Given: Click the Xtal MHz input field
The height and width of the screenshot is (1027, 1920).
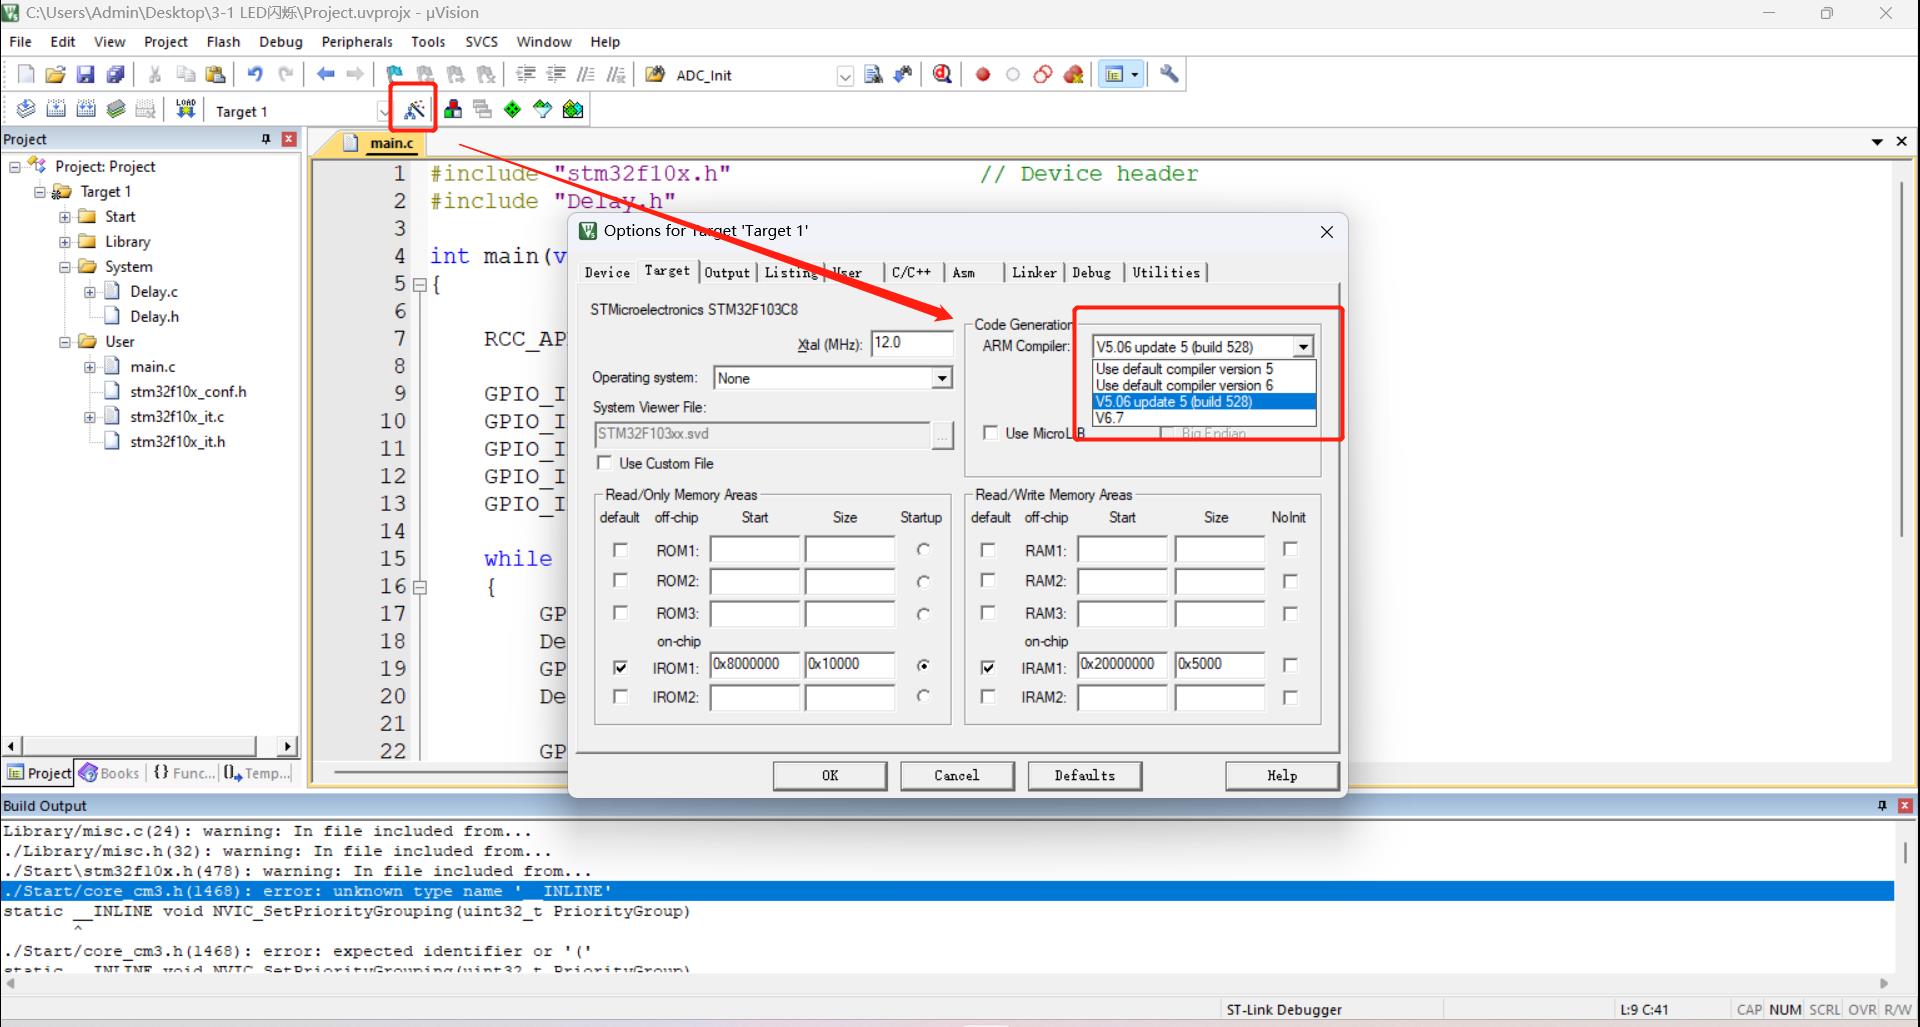Looking at the screenshot, I should 912,343.
